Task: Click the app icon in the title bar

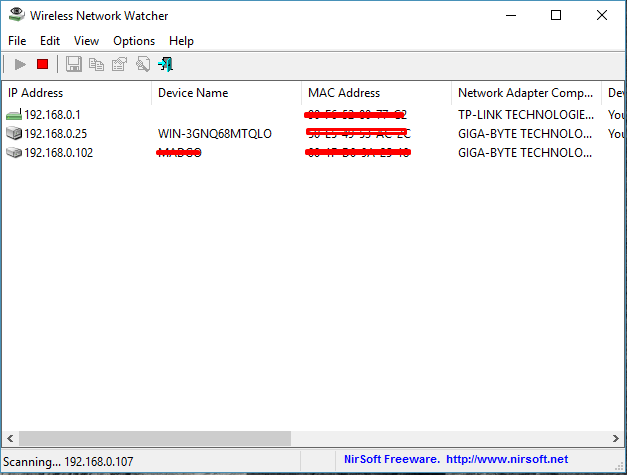Action: pyautogui.click(x=14, y=16)
